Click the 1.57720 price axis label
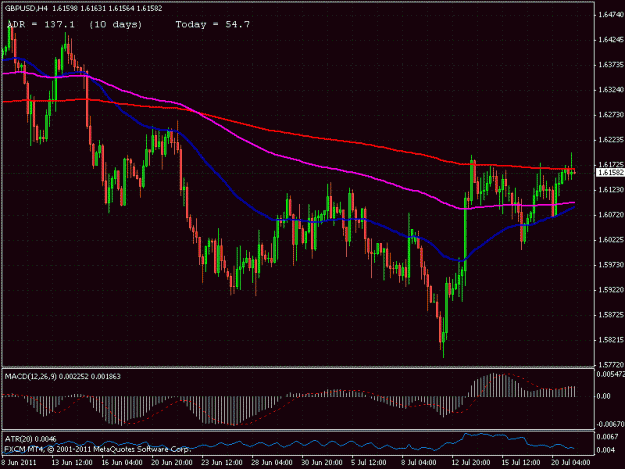The height and width of the screenshot is (469, 625). click(611, 365)
